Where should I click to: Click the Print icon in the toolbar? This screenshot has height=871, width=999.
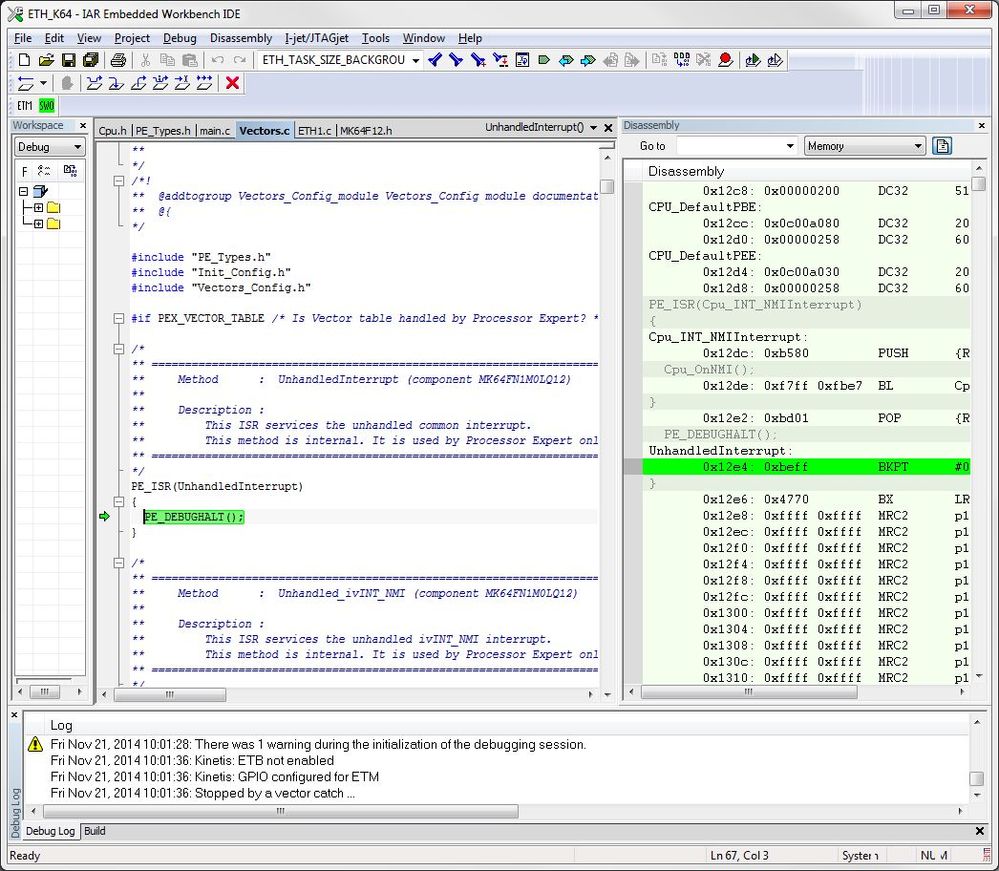[118, 61]
